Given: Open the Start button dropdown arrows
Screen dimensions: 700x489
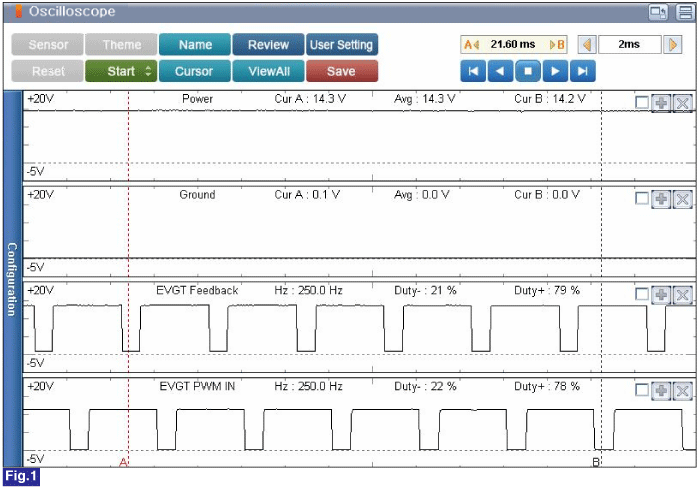Looking at the screenshot, I should click(149, 71).
